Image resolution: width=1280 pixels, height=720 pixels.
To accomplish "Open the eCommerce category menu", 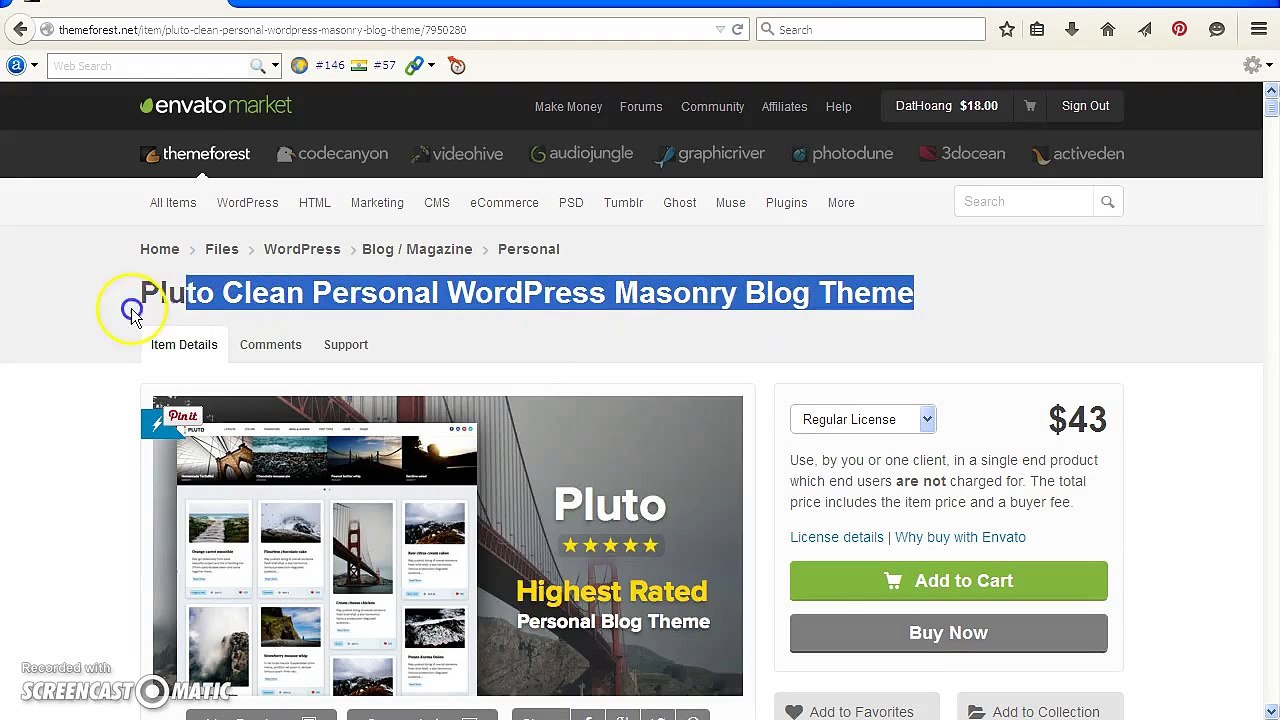I will (x=504, y=203).
